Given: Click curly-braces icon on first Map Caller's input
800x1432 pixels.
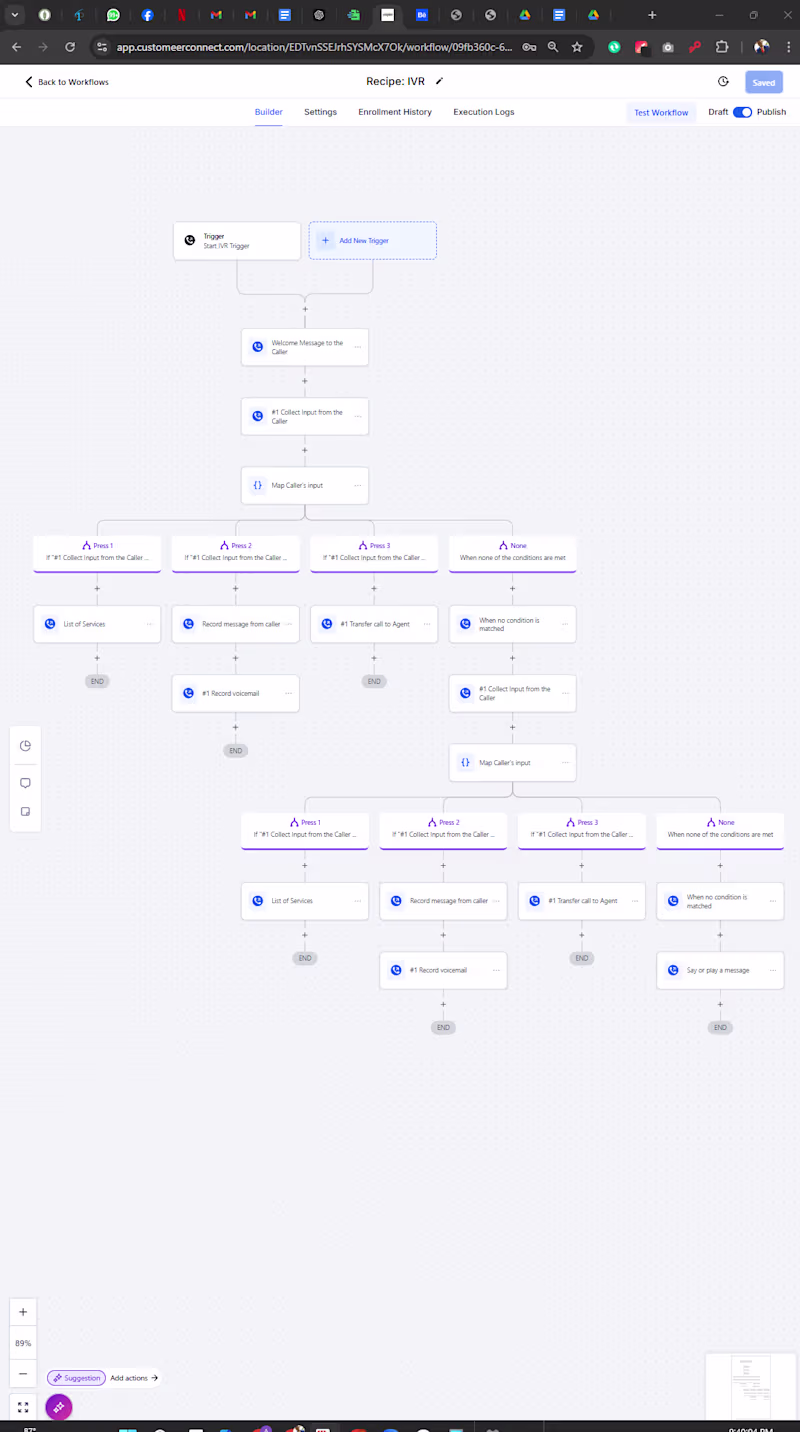Looking at the screenshot, I should [258, 485].
